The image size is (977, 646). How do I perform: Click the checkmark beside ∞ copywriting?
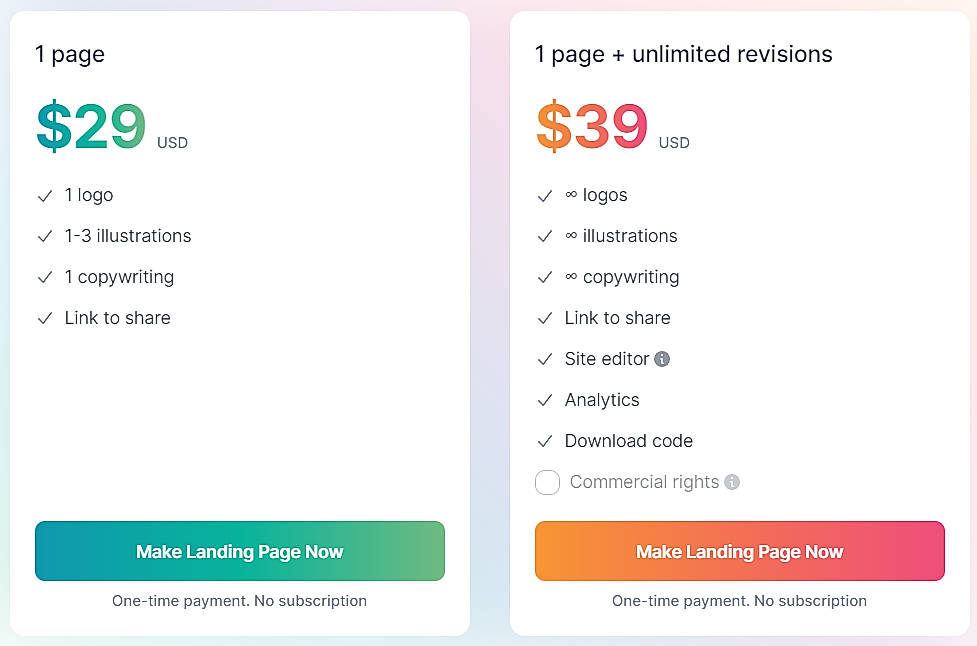click(545, 277)
